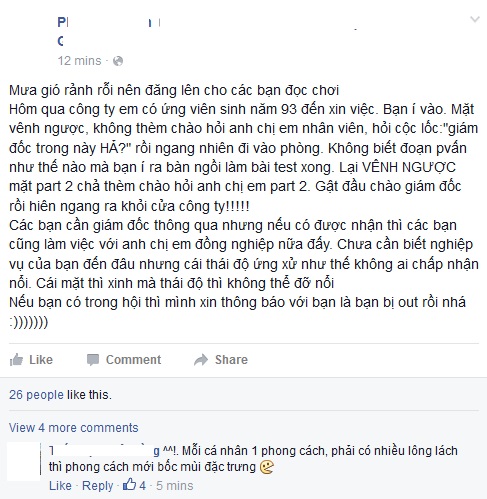Viewport: 487px width, 499px height.
Task: Click the thumbs-up icon beside Like
Action: point(16,360)
